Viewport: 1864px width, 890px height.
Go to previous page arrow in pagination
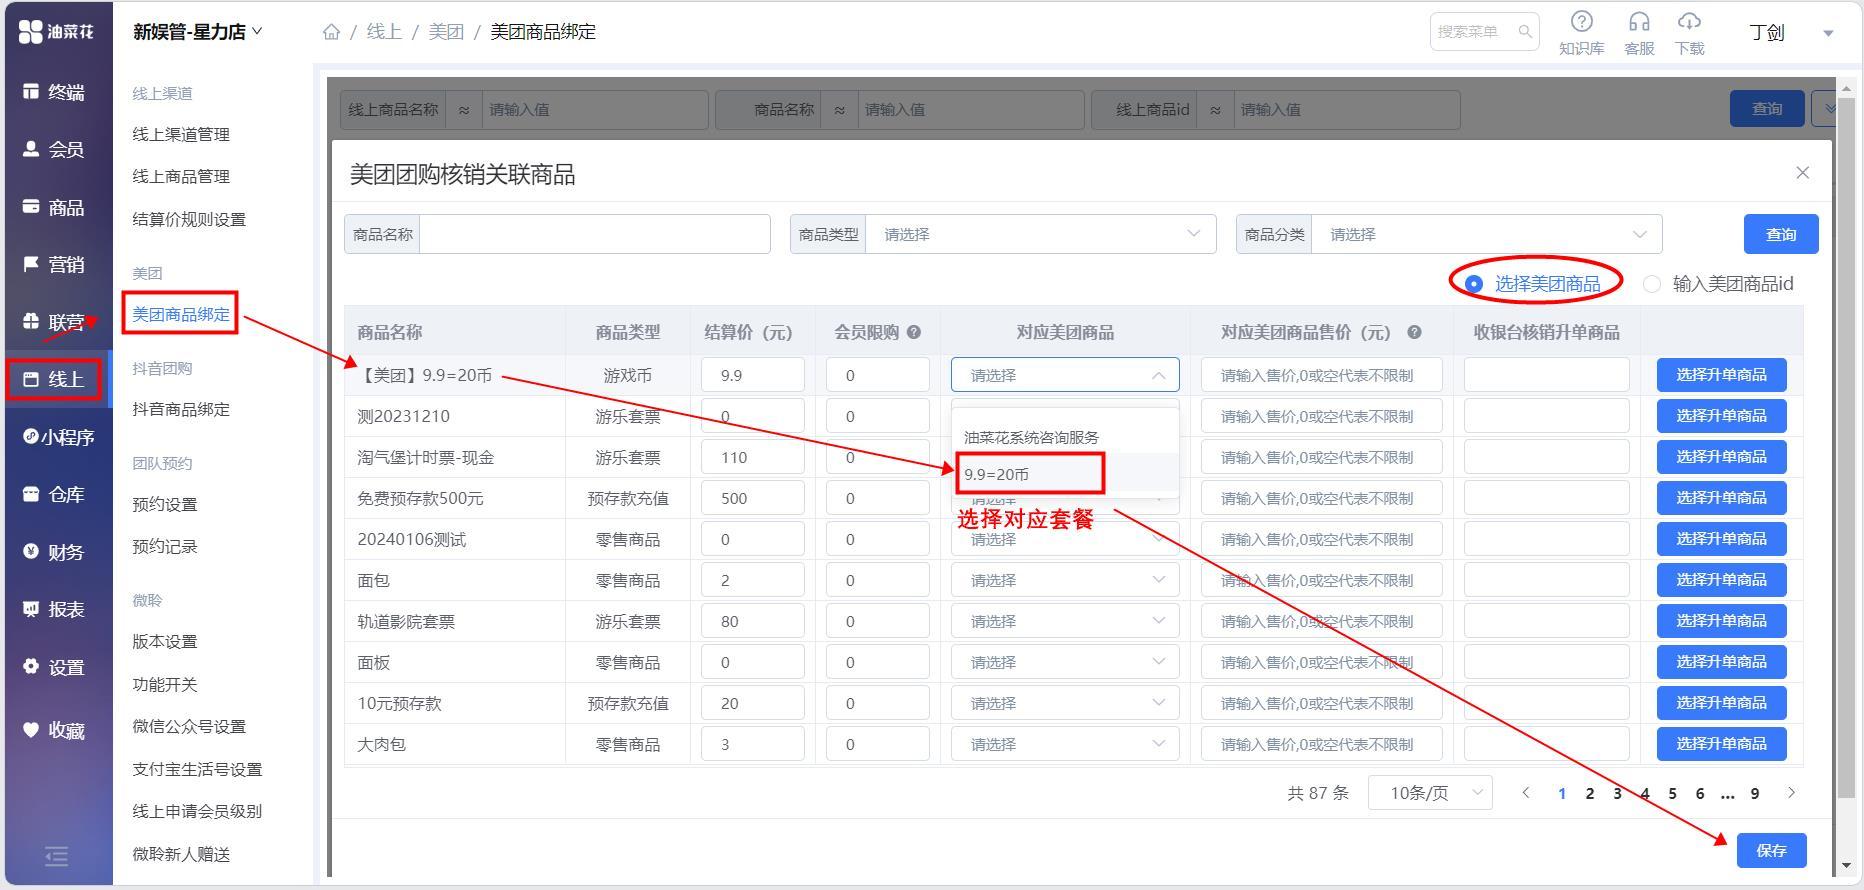click(x=1525, y=793)
